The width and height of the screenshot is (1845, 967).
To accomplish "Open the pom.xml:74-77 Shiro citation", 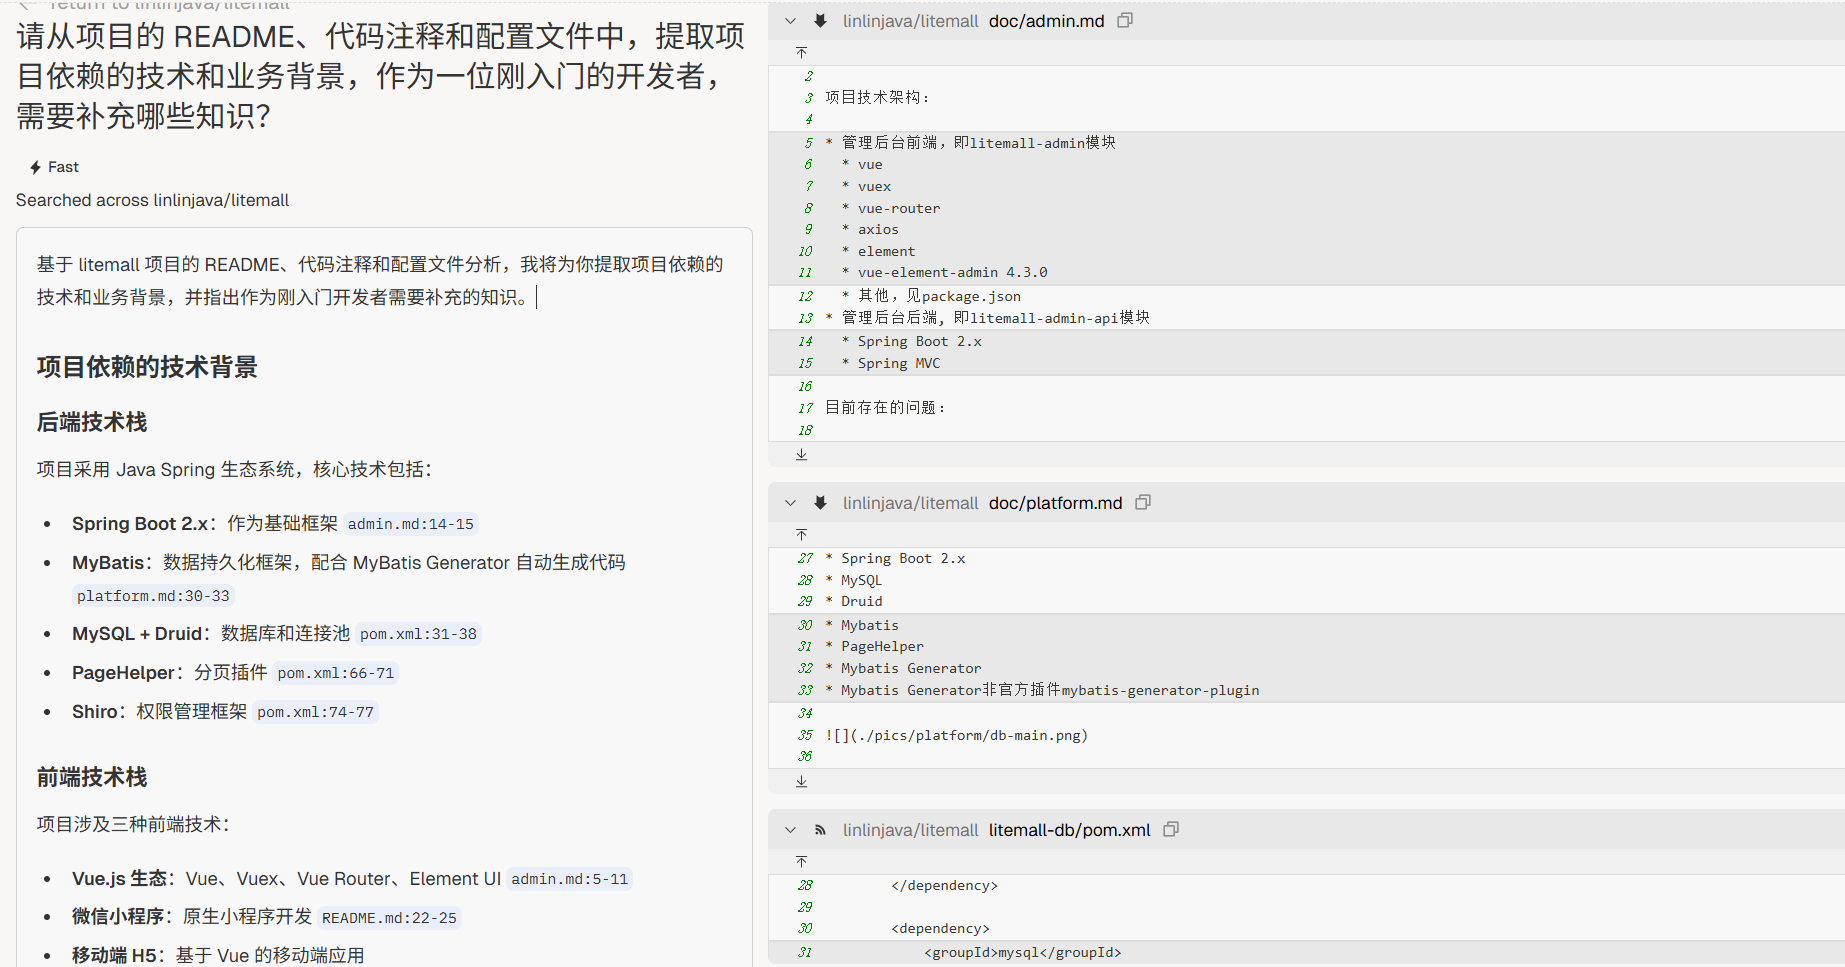I will tap(315, 712).
